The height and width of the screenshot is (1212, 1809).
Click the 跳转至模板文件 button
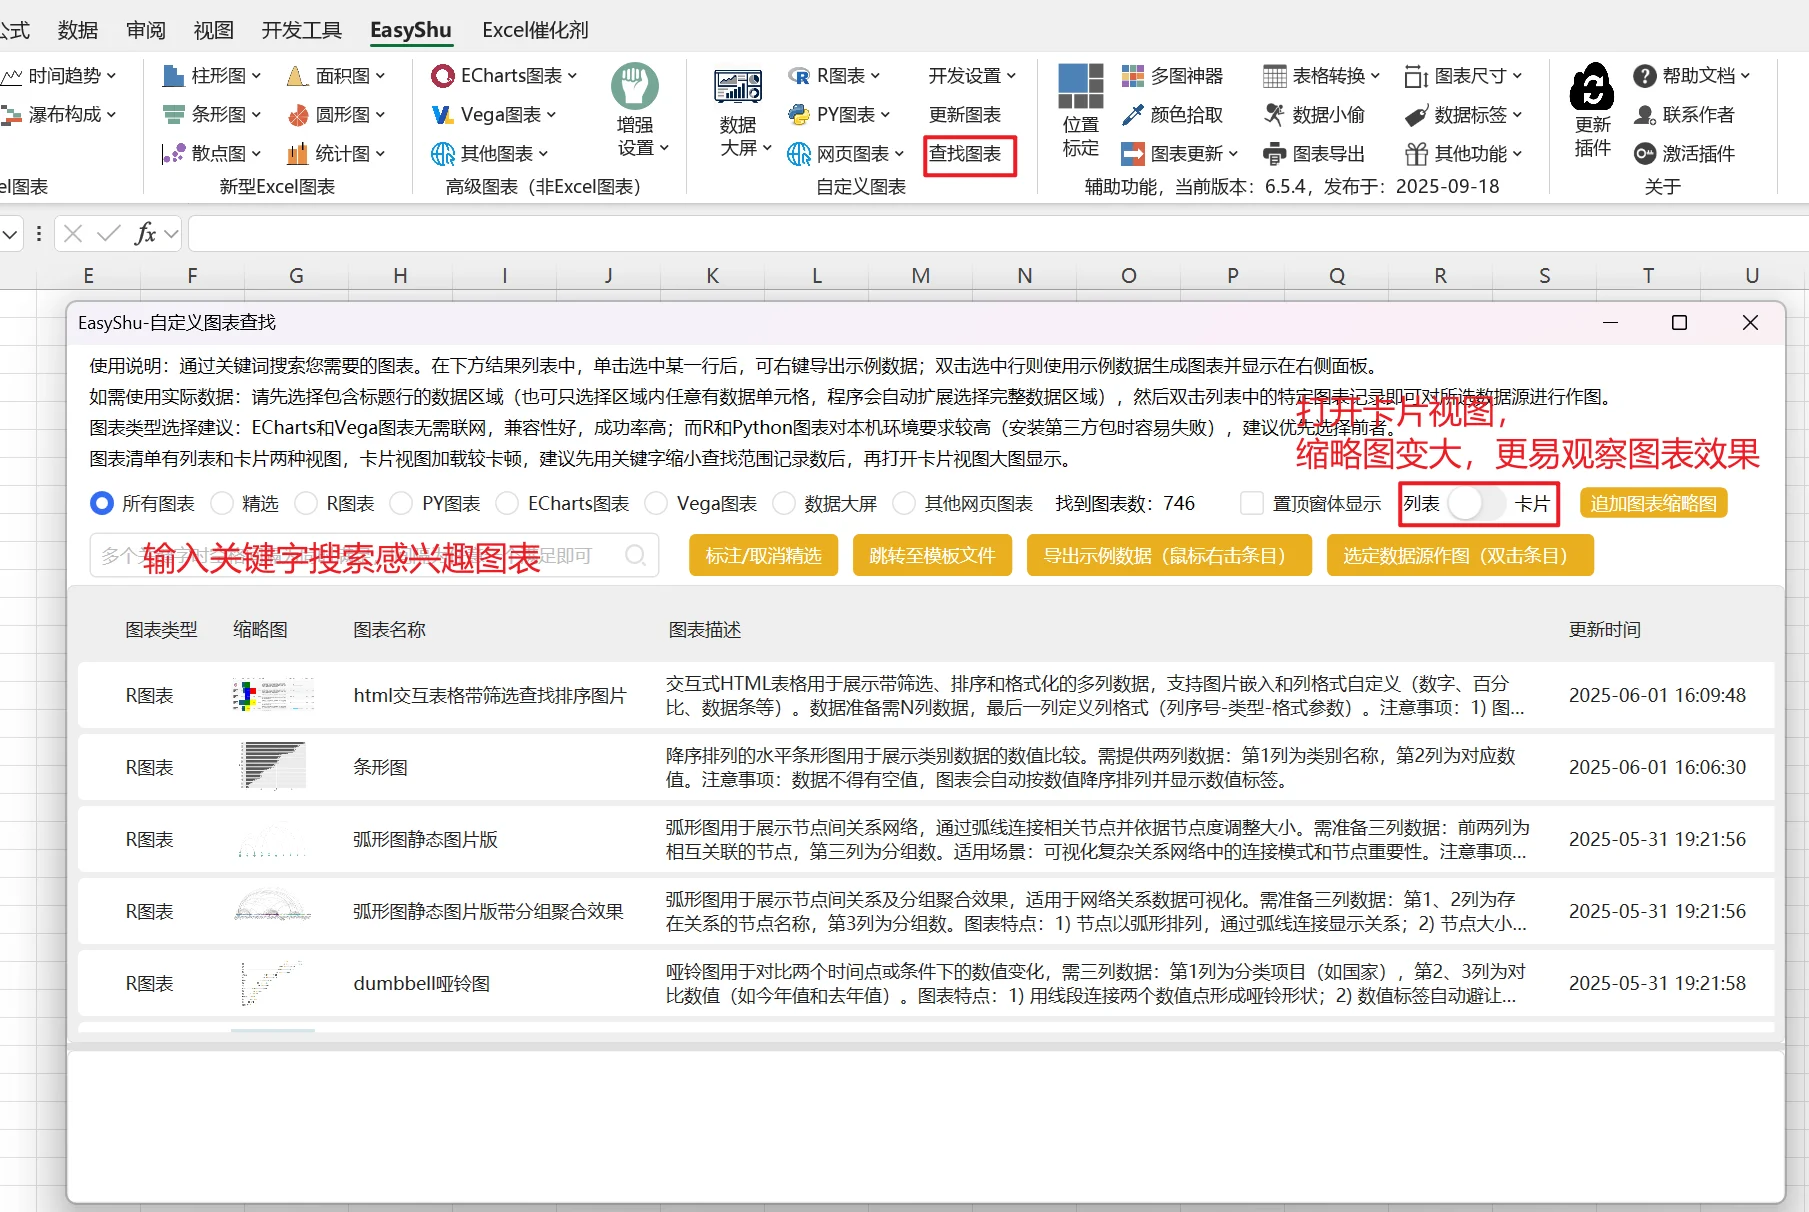pyautogui.click(x=932, y=555)
